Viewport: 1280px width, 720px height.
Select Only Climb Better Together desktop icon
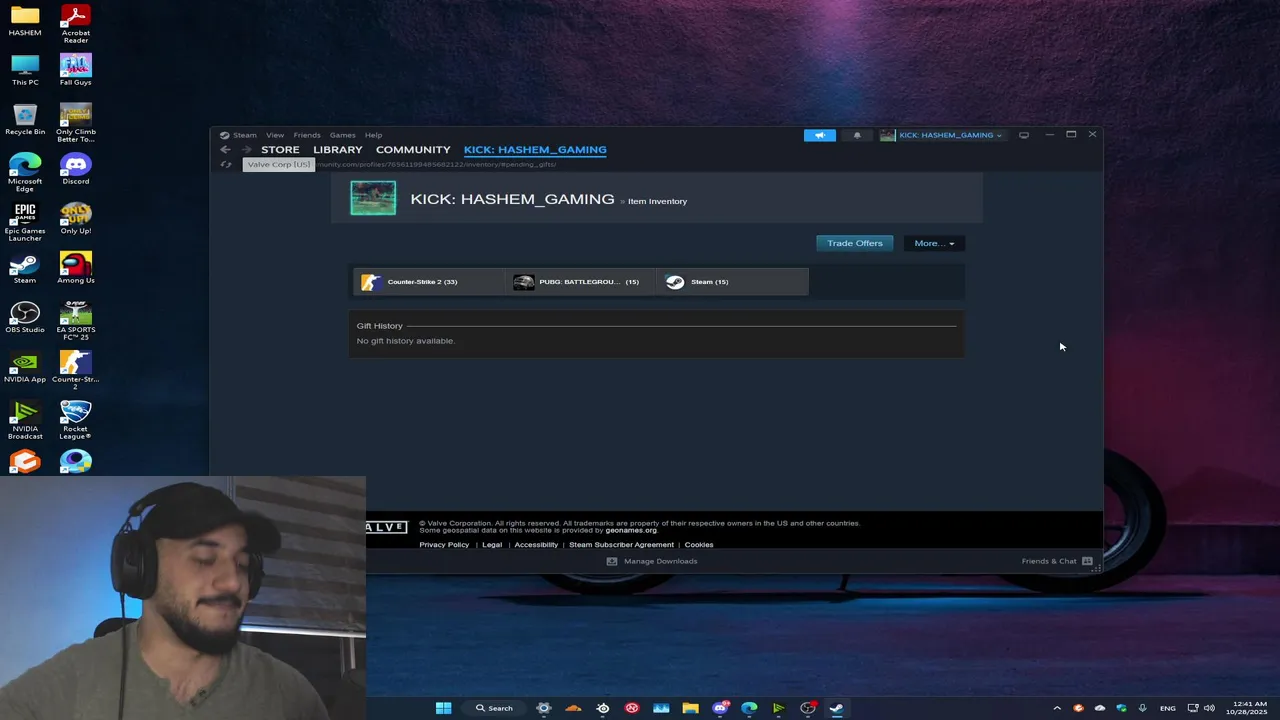pyautogui.click(x=75, y=123)
